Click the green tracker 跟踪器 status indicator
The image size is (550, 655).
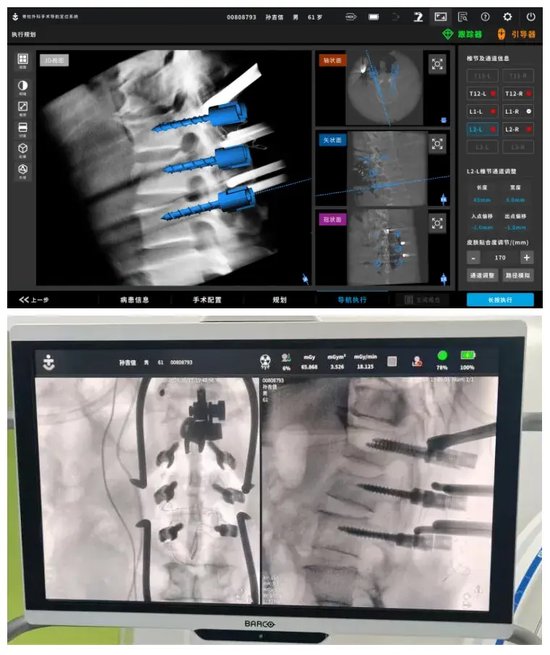(462, 34)
